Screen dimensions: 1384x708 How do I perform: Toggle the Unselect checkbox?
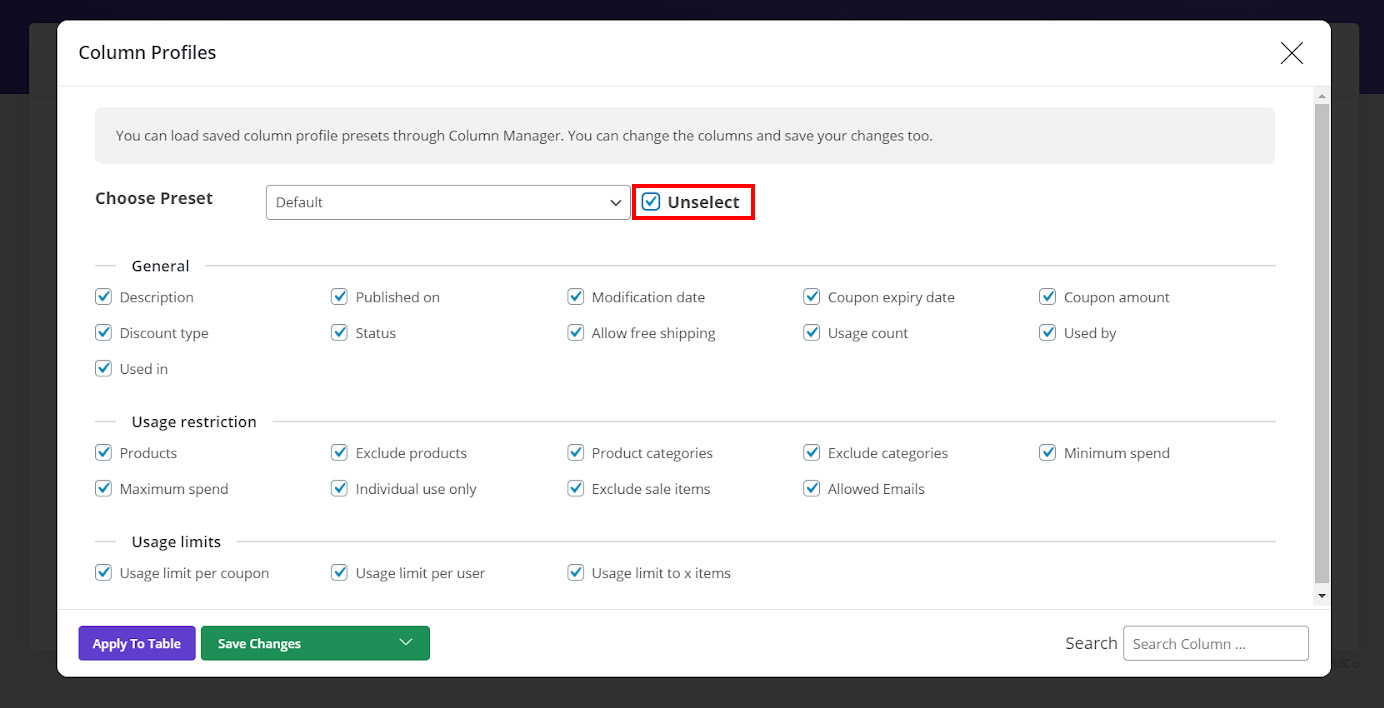click(651, 202)
